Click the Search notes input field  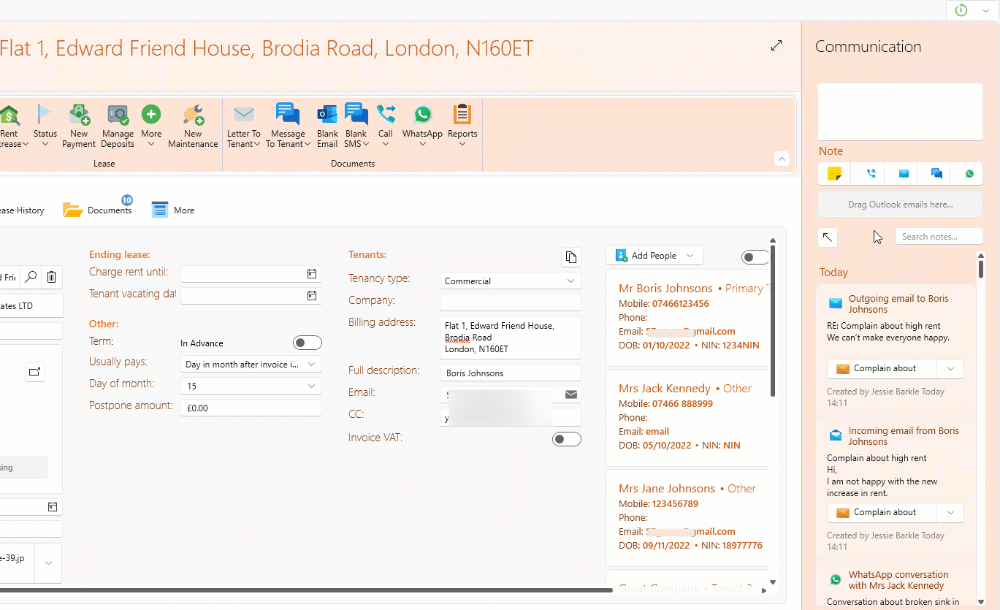(x=938, y=237)
